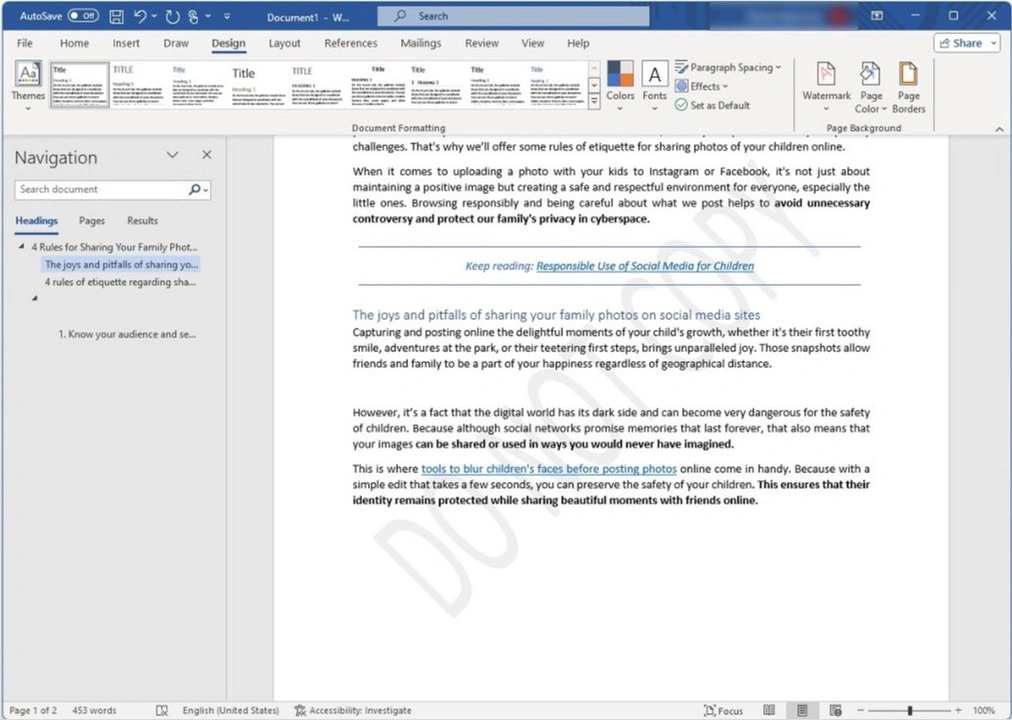Screen dimensions: 1012x720
Task: Click the Save icon in title bar
Action: [x=117, y=17]
